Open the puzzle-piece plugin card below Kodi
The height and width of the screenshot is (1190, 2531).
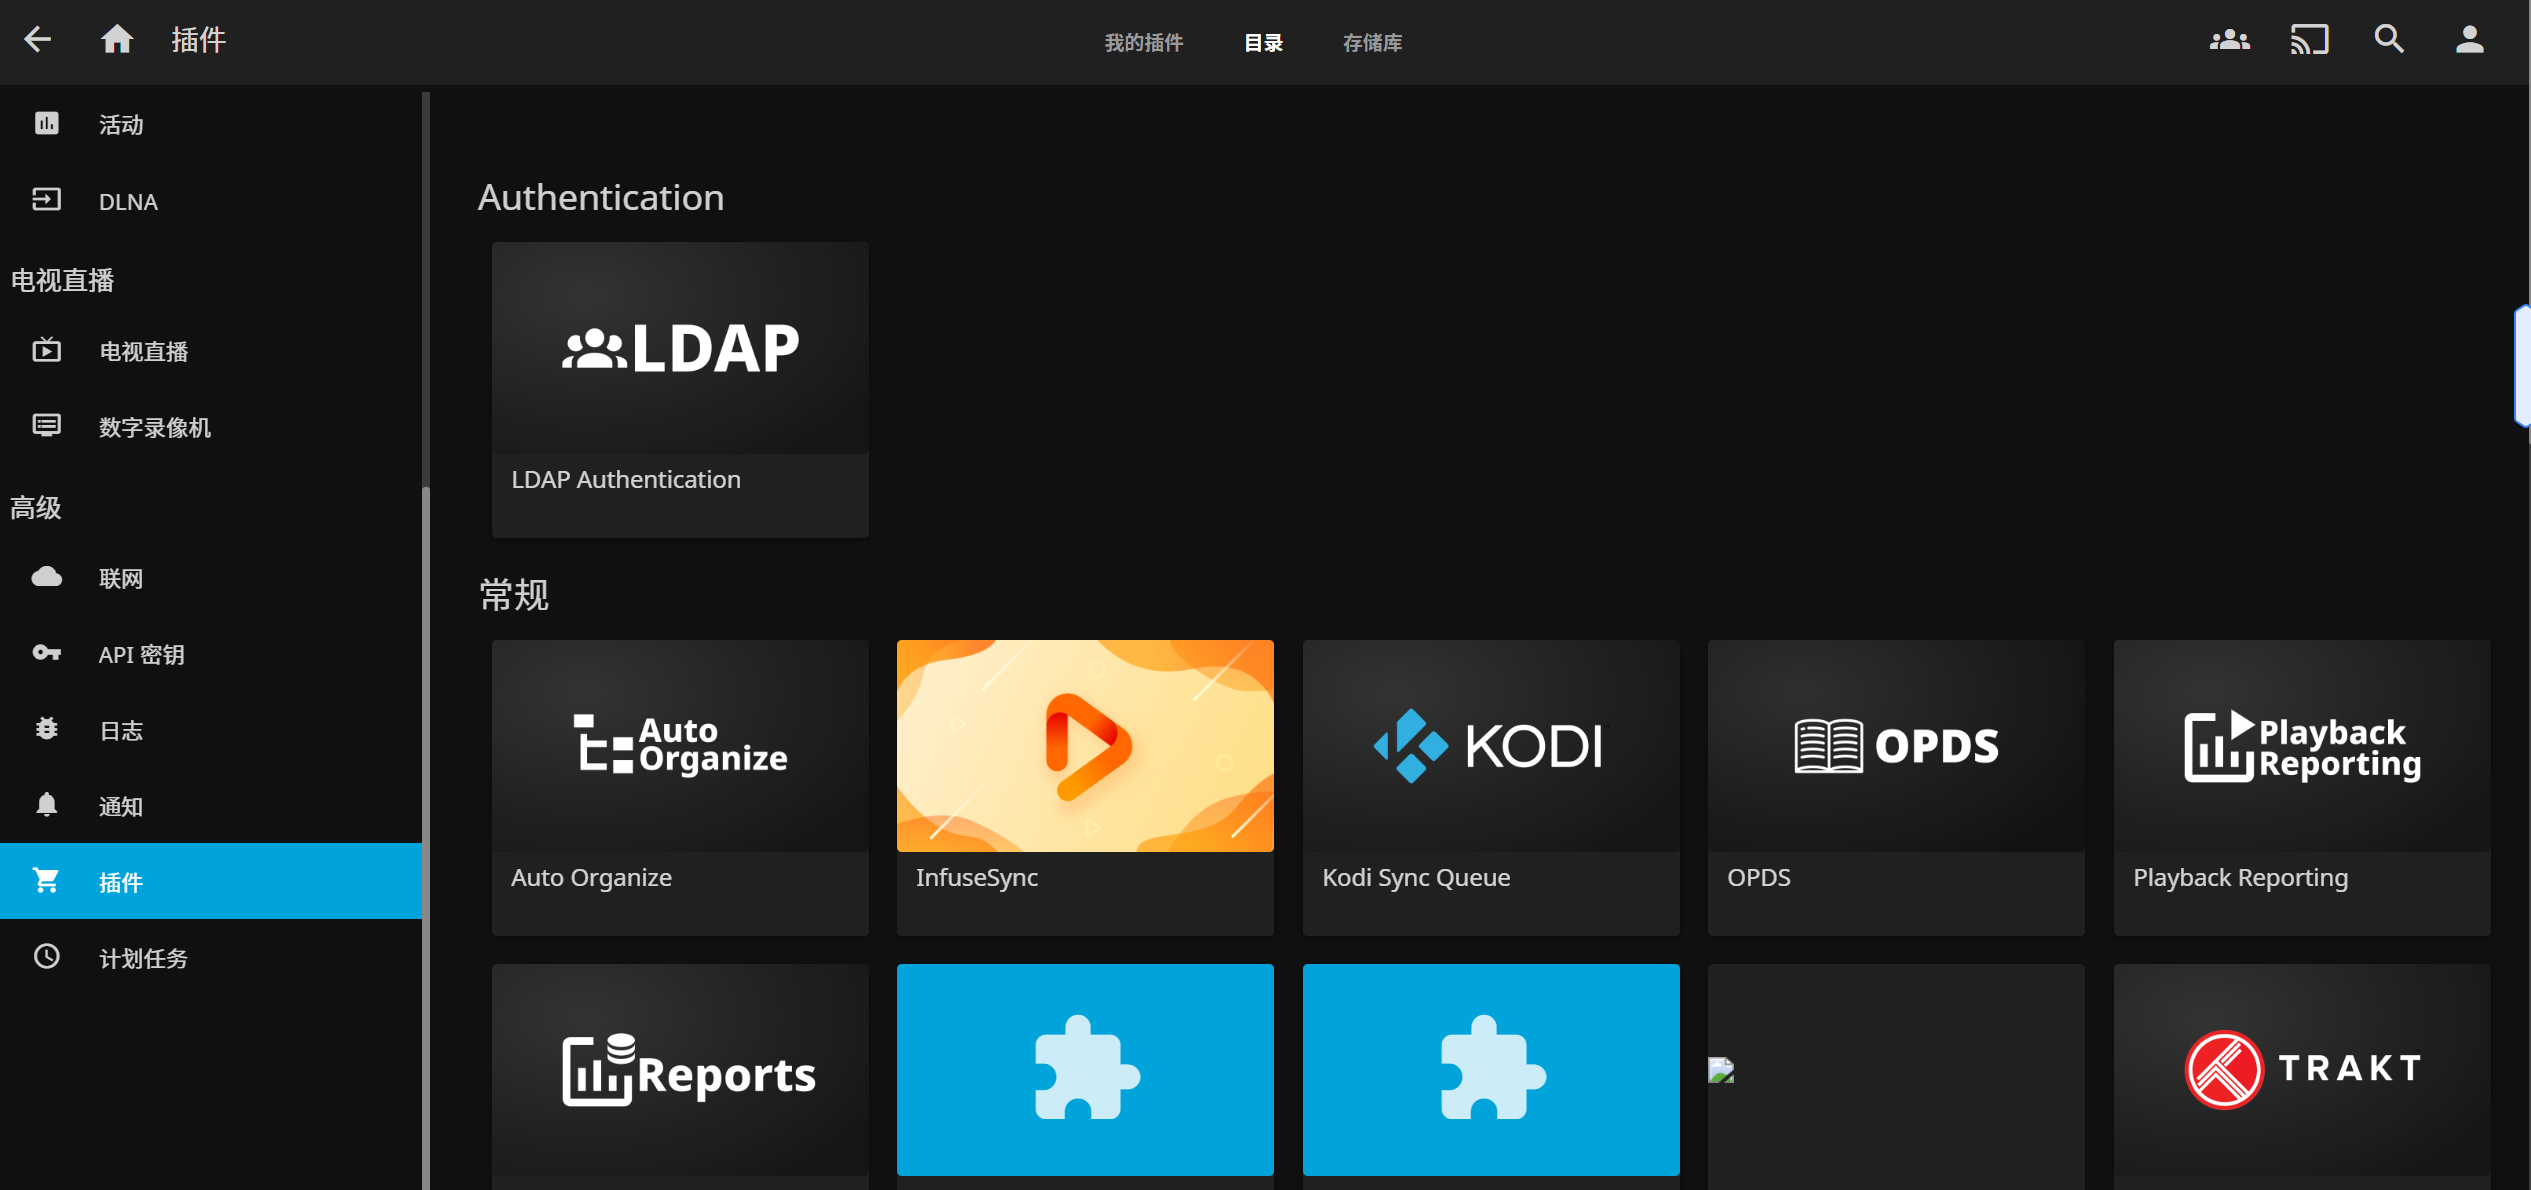click(1491, 1070)
